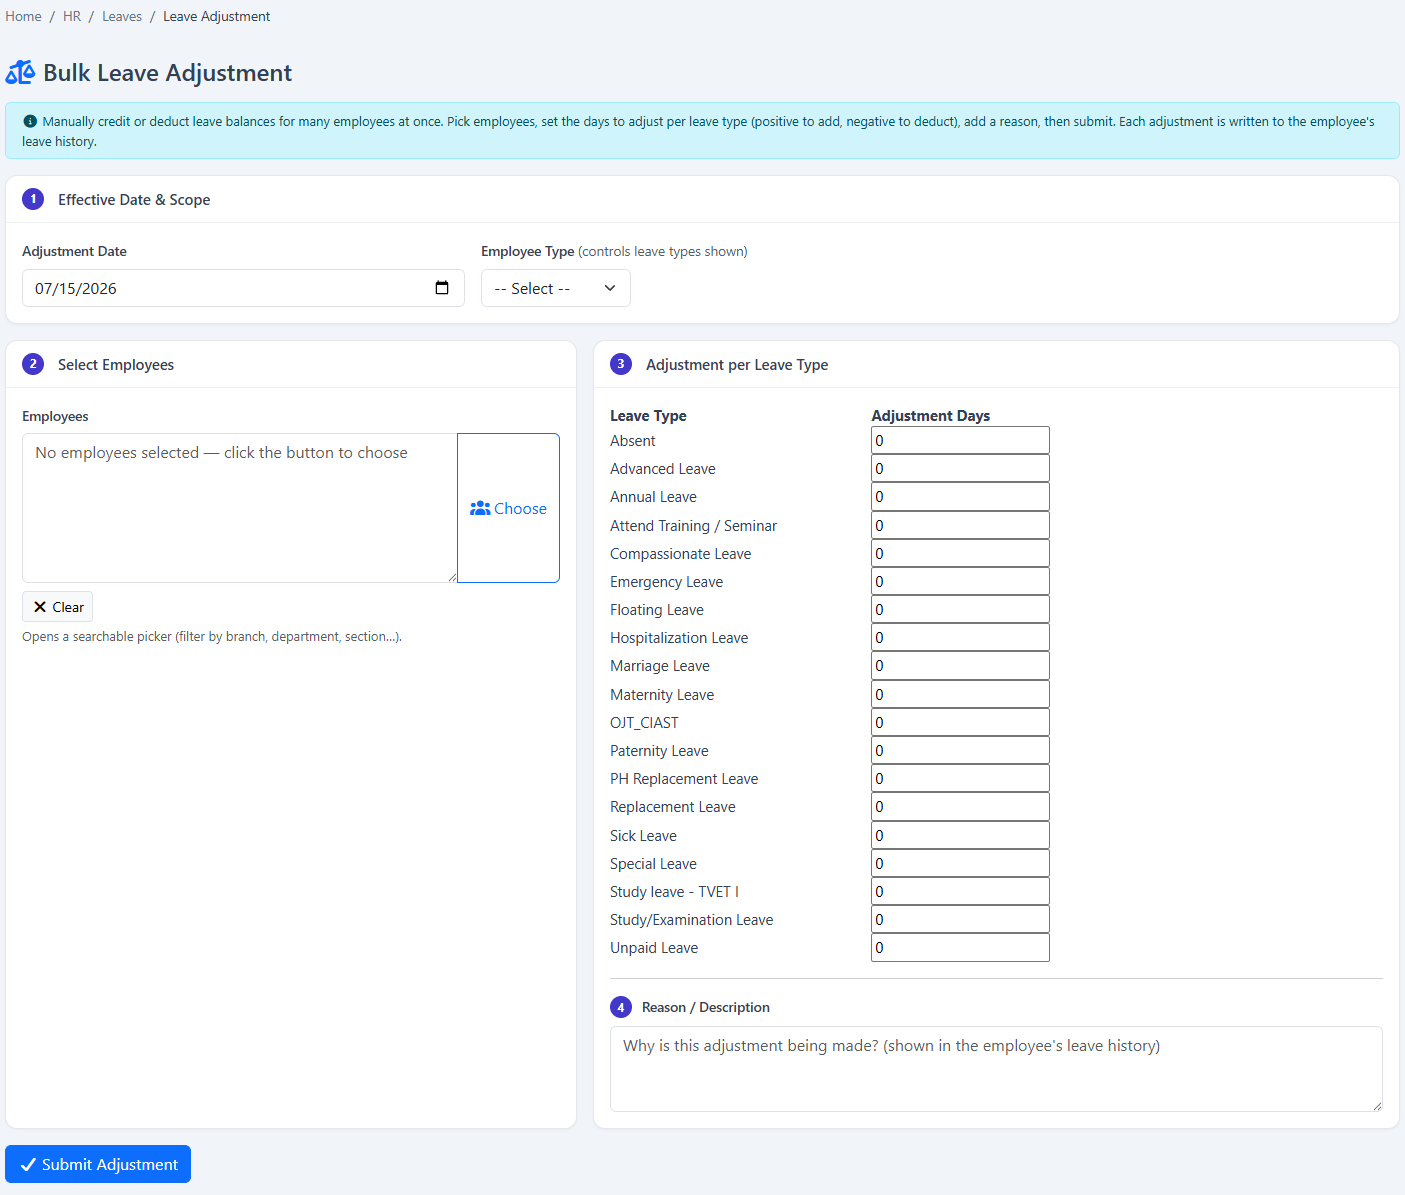Image resolution: width=1405 pixels, height=1195 pixels.
Task: Click the info icon in the blue notice
Action: [30, 121]
